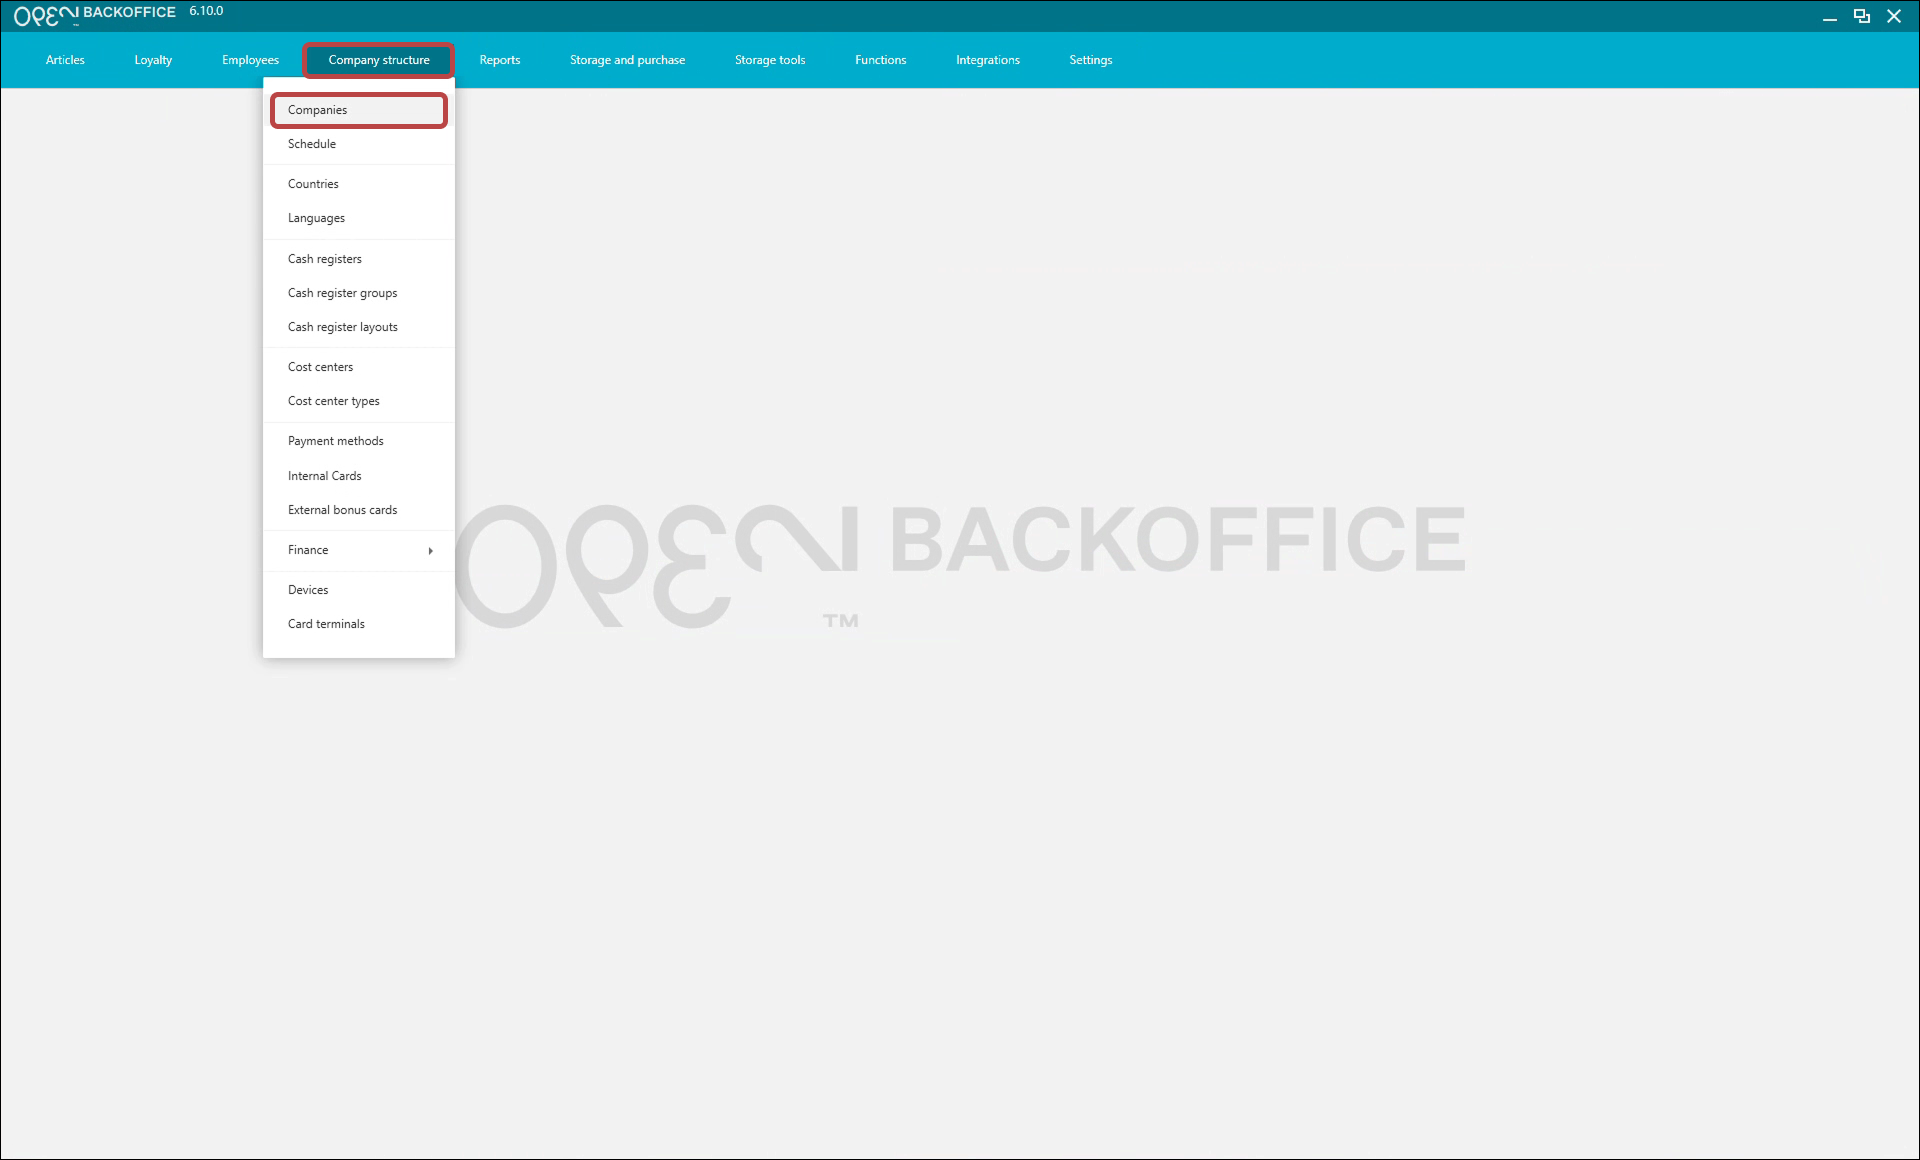Image resolution: width=1920 pixels, height=1160 pixels.
Task: Select the Languages menu entry
Action: tap(359, 218)
